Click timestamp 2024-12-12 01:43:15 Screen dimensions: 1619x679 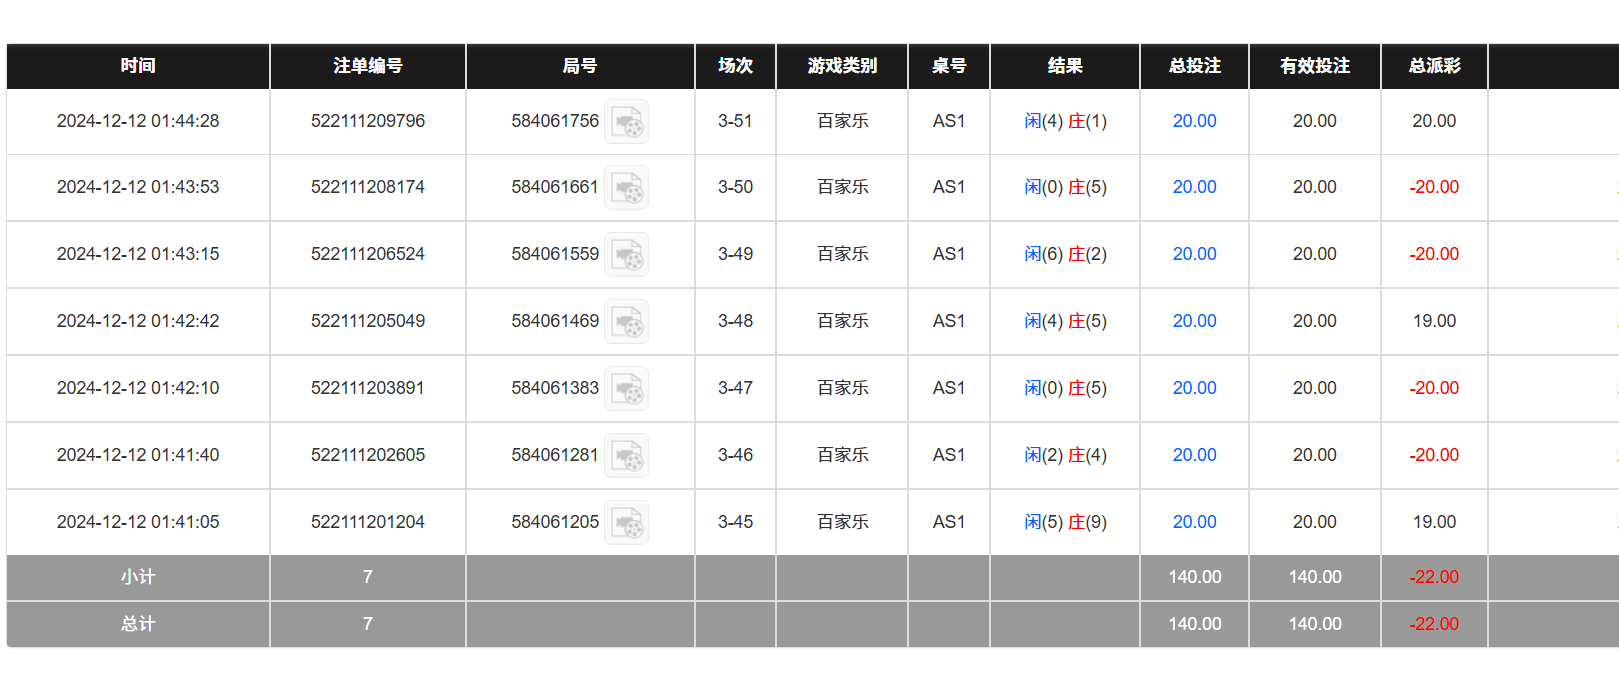[138, 254]
